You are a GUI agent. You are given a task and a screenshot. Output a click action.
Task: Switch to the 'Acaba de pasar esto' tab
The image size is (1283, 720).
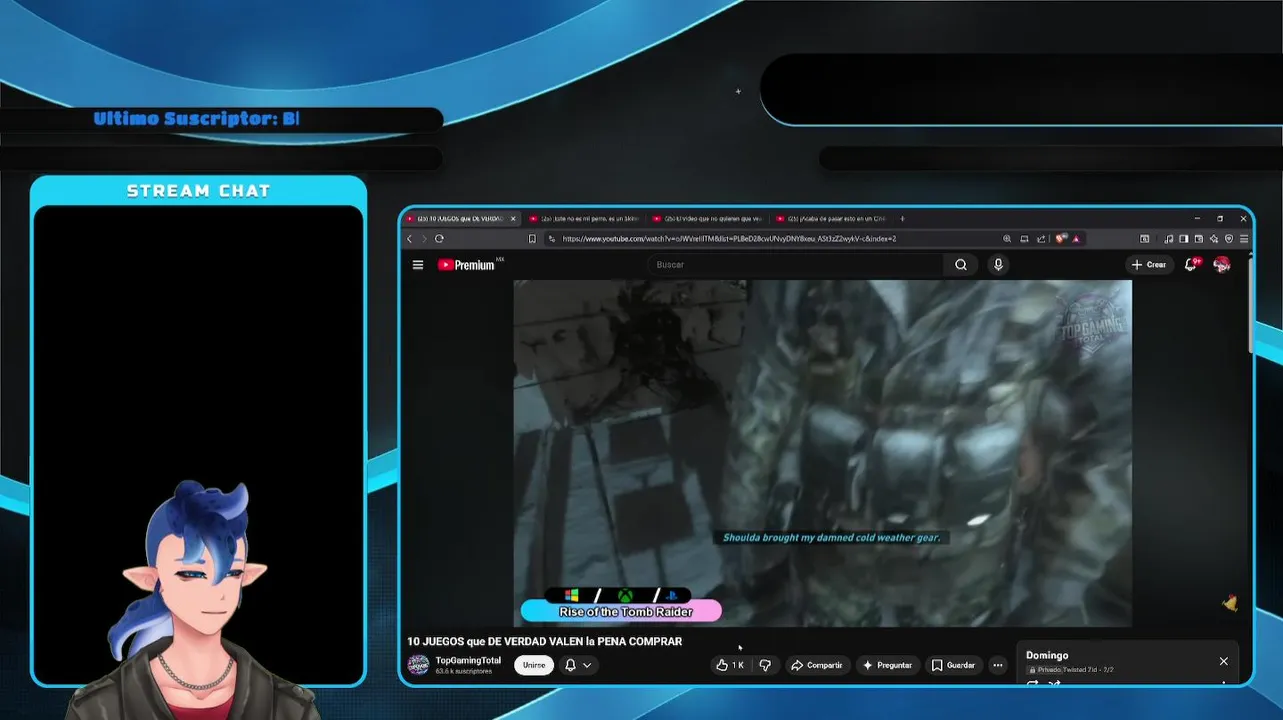[831, 218]
